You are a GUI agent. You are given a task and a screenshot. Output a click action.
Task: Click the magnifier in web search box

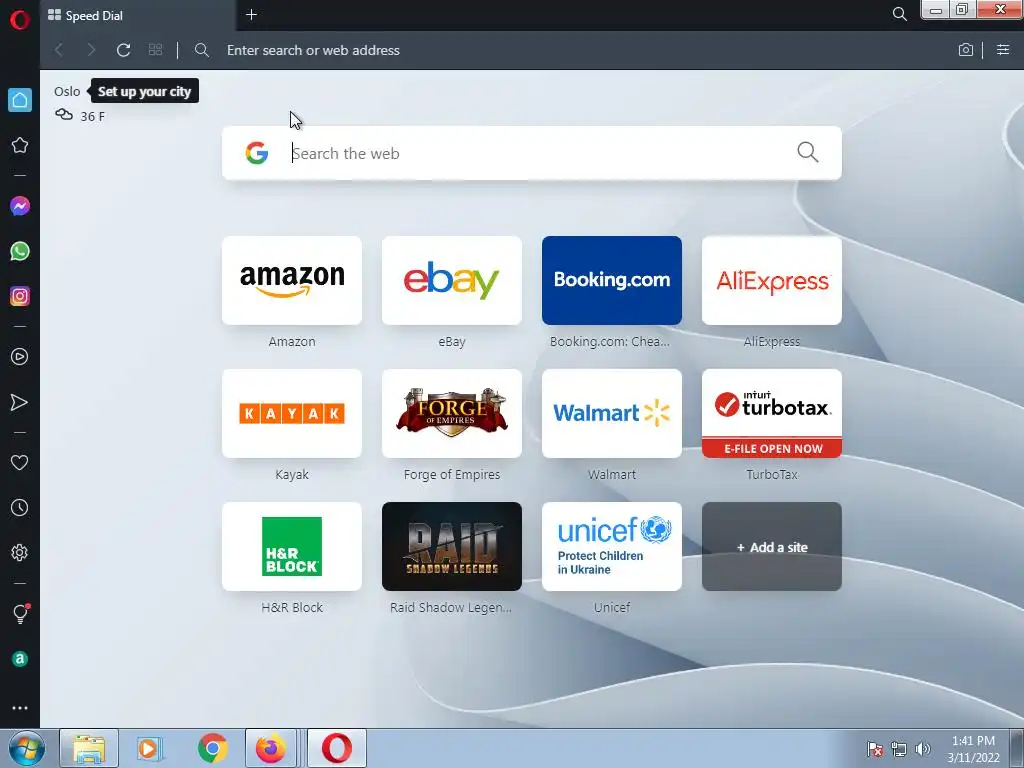coord(808,152)
